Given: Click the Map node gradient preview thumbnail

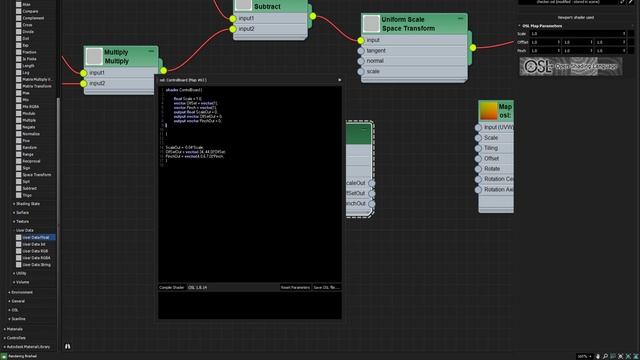Looking at the screenshot, I should click(x=488, y=111).
